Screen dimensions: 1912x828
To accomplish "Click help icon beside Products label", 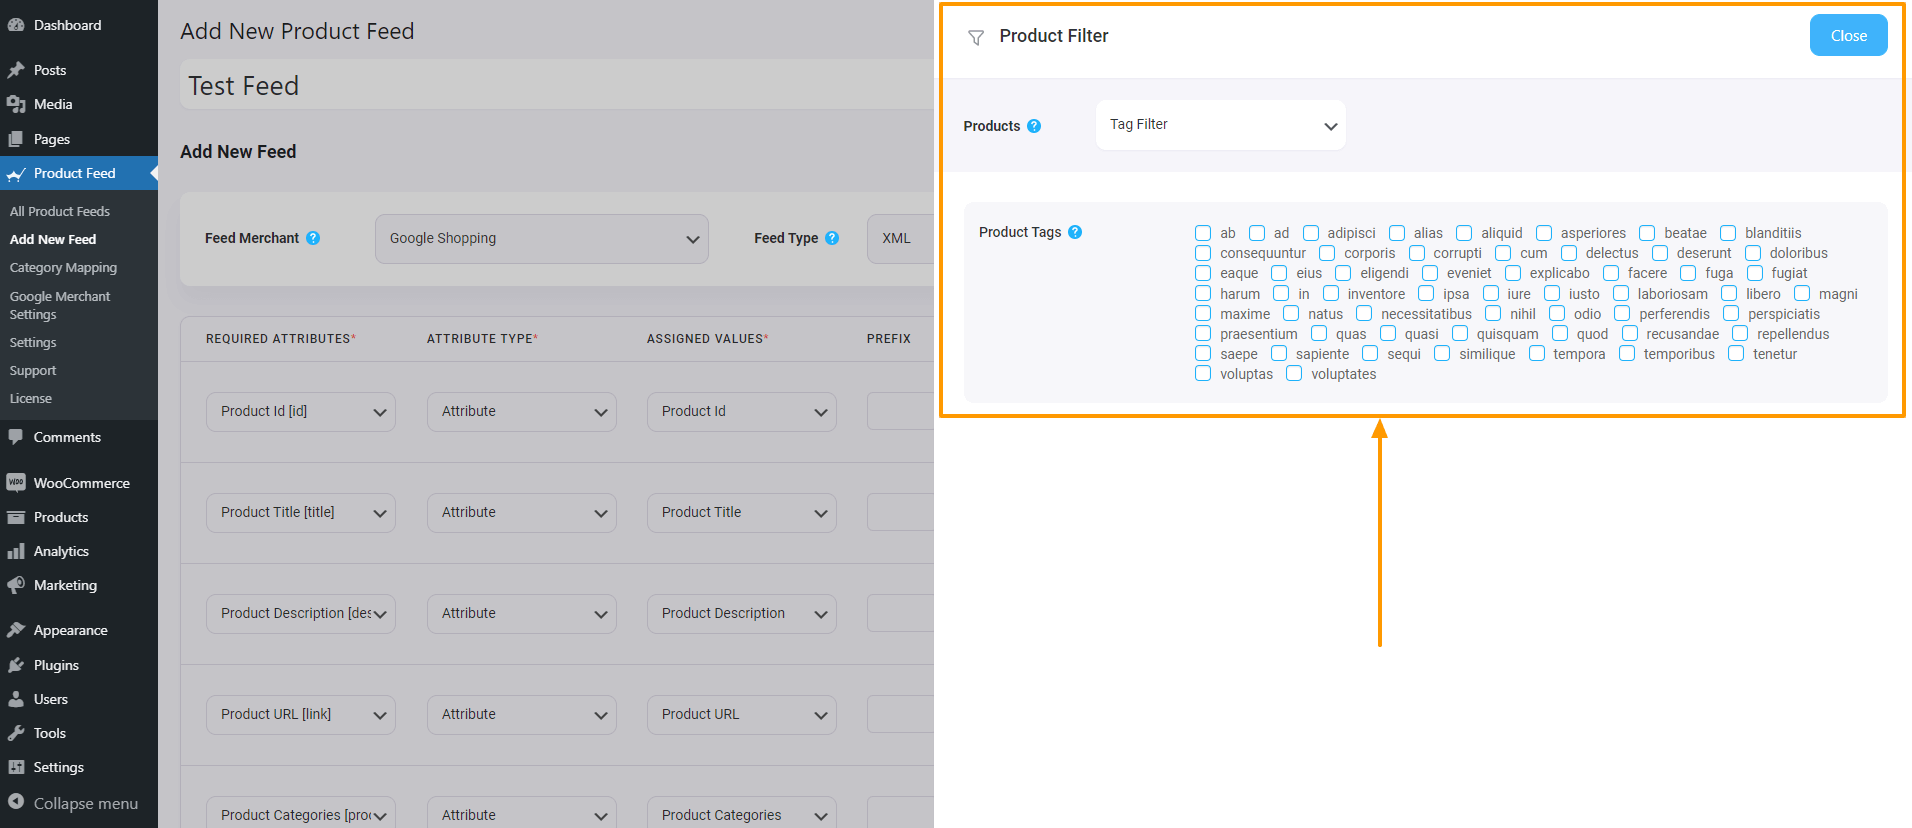I will point(1034,126).
